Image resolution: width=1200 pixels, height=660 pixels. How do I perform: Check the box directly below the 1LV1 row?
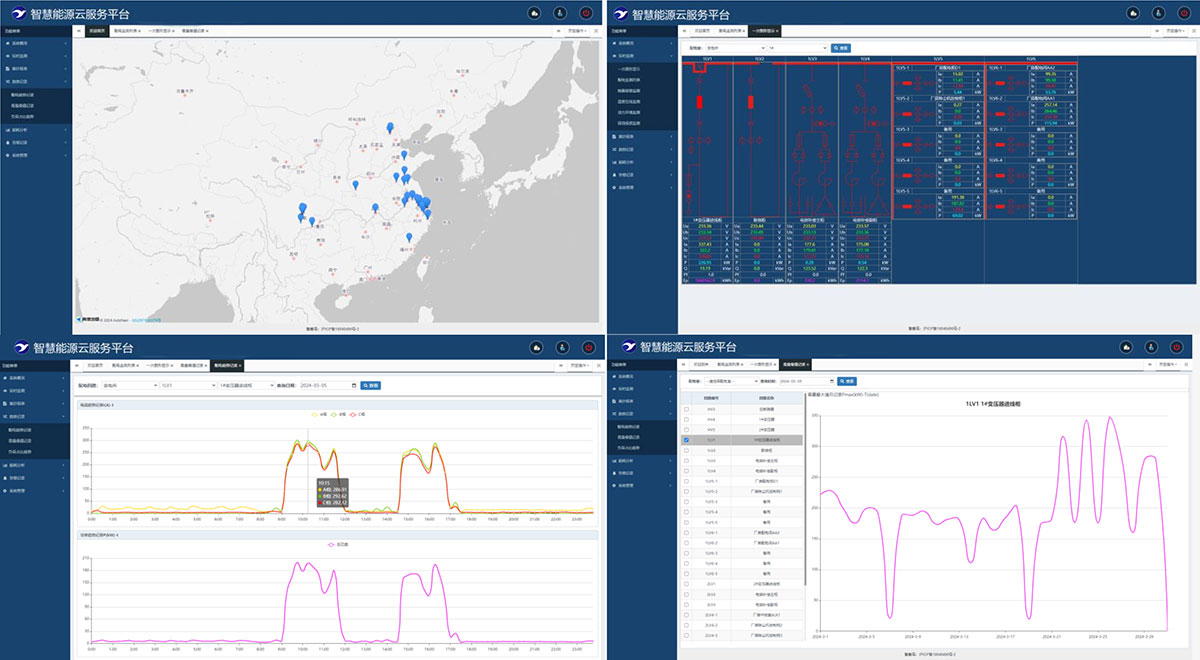686,450
